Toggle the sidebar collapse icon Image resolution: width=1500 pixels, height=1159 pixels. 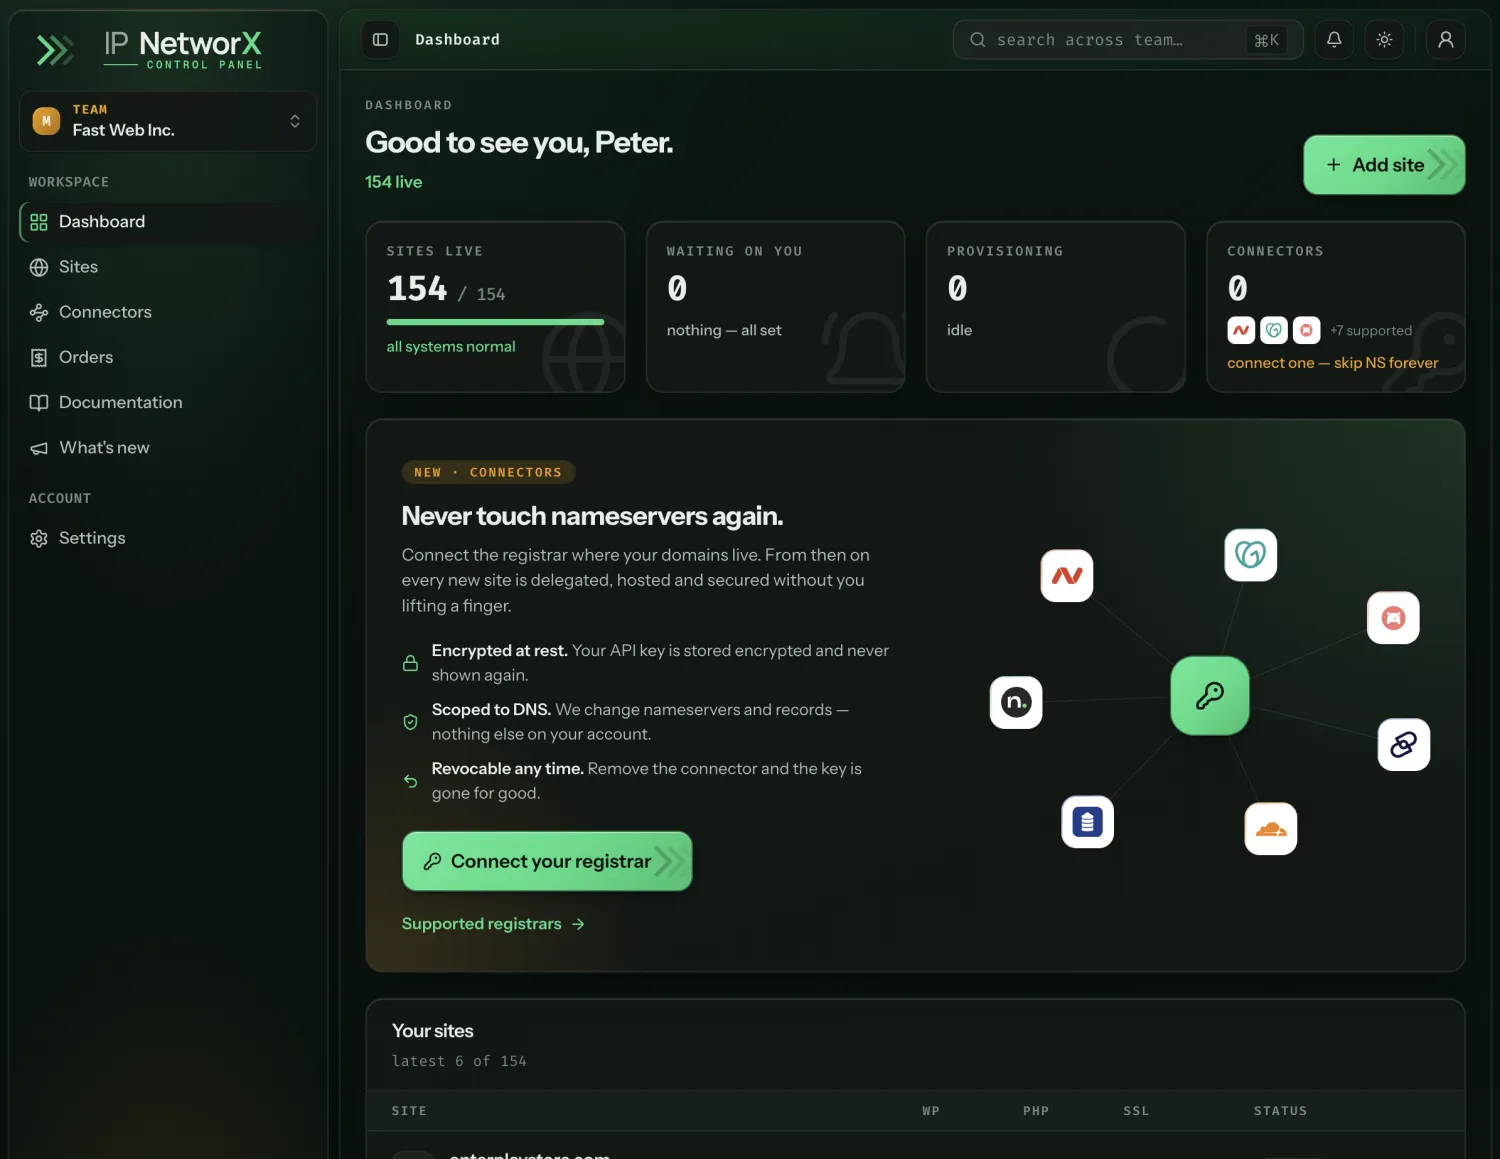point(380,40)
